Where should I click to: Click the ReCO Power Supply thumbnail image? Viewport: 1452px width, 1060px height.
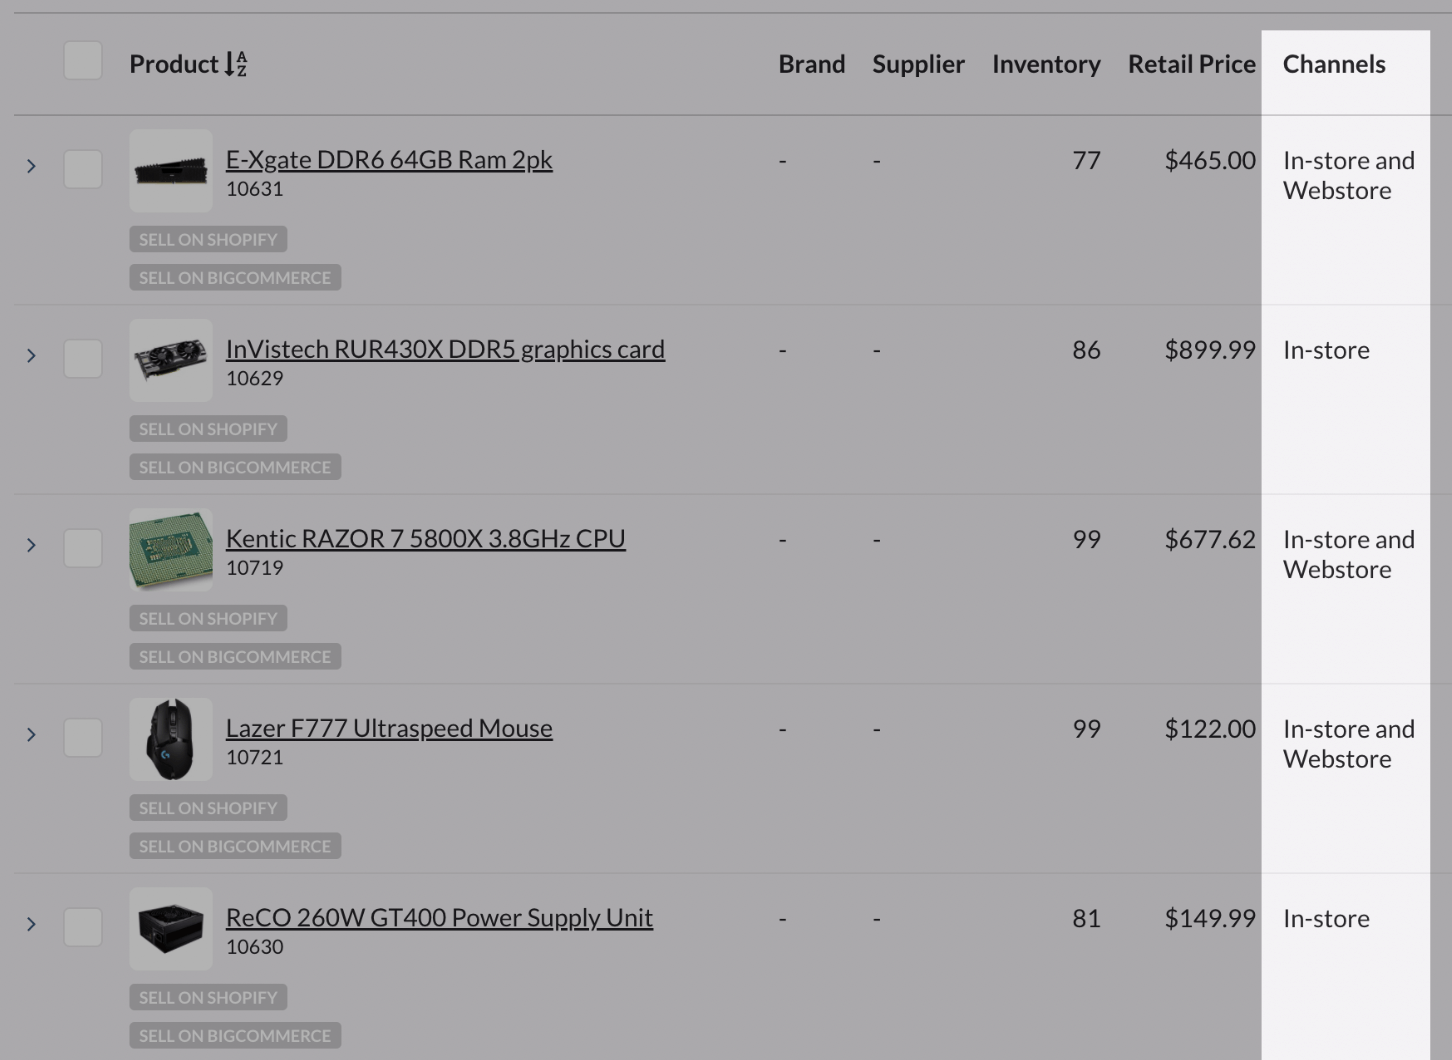[x=171, y=928]
